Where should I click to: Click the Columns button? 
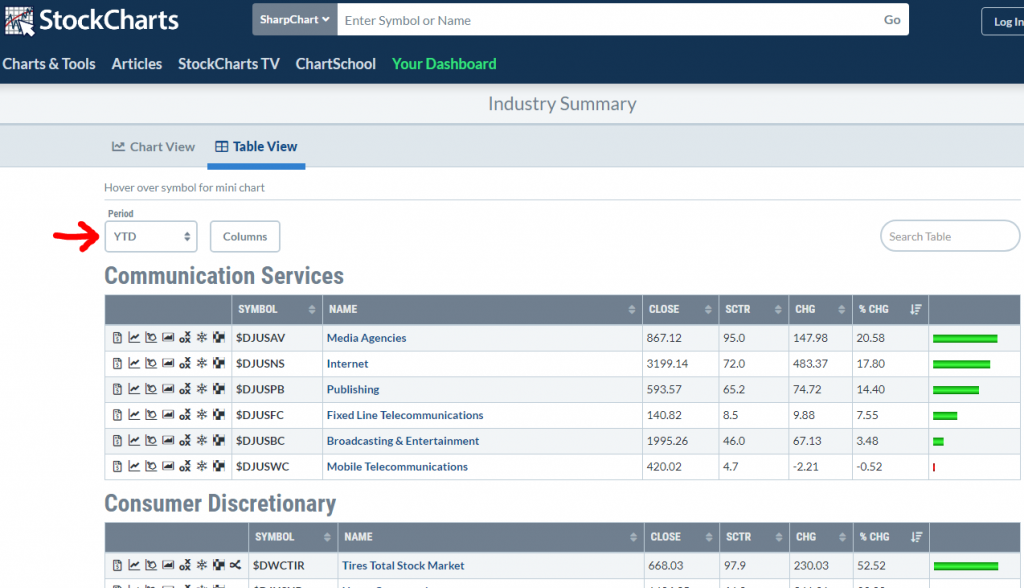point(245,237)
